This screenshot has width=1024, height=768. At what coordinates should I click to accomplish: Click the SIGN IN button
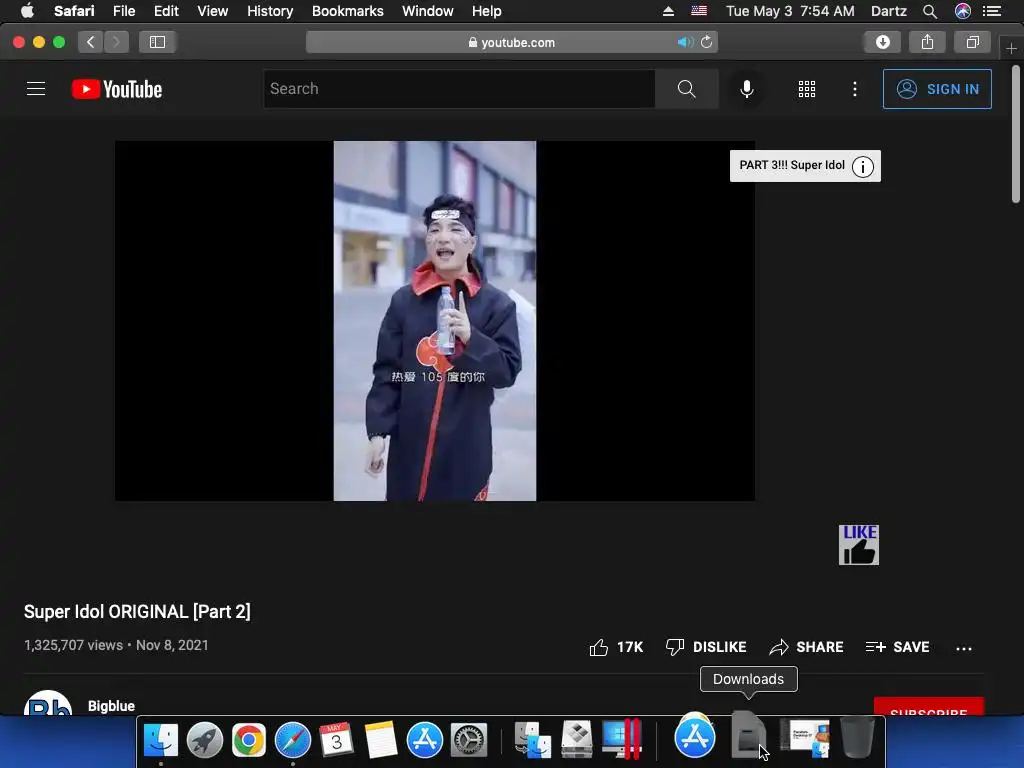point(937,89)
